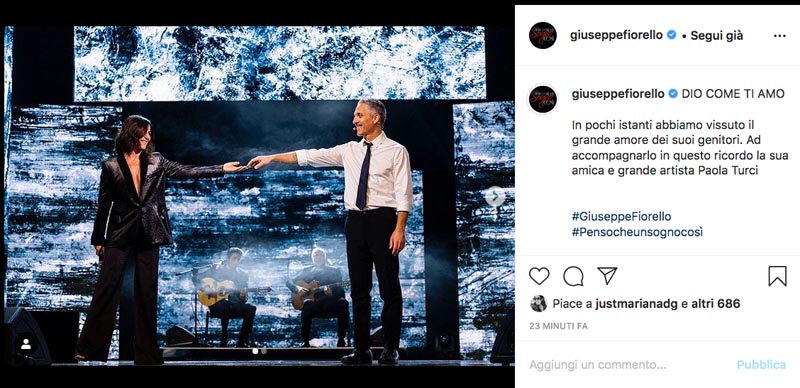Open giuseppefiorello username in the header

click(616, 35)
